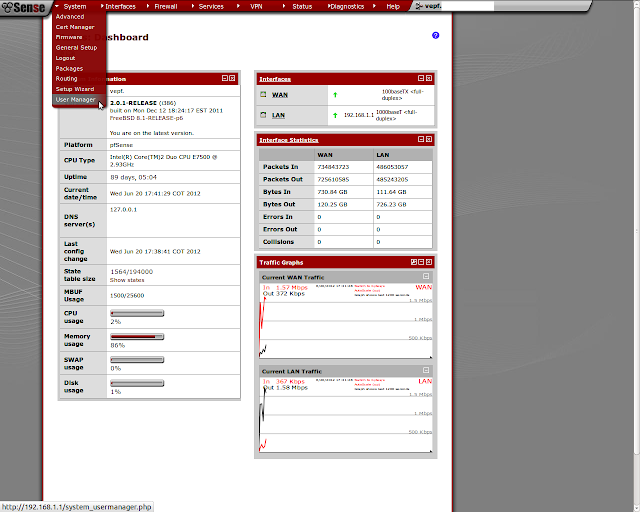Image resolution: width=640 pixels, height=512 pixels.
Task: Collapse the Current WAN Traffic graph
Action: point(426,276)
